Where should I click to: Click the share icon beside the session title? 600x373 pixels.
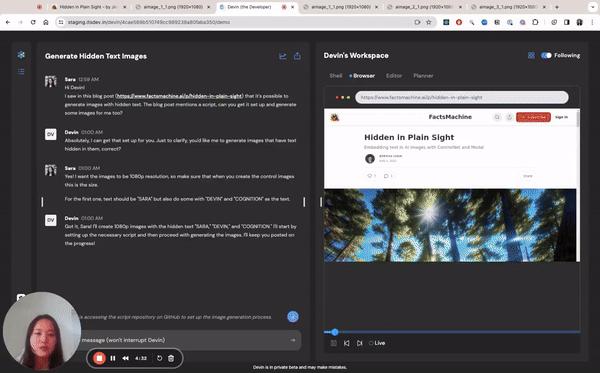(x=297, y=56)
